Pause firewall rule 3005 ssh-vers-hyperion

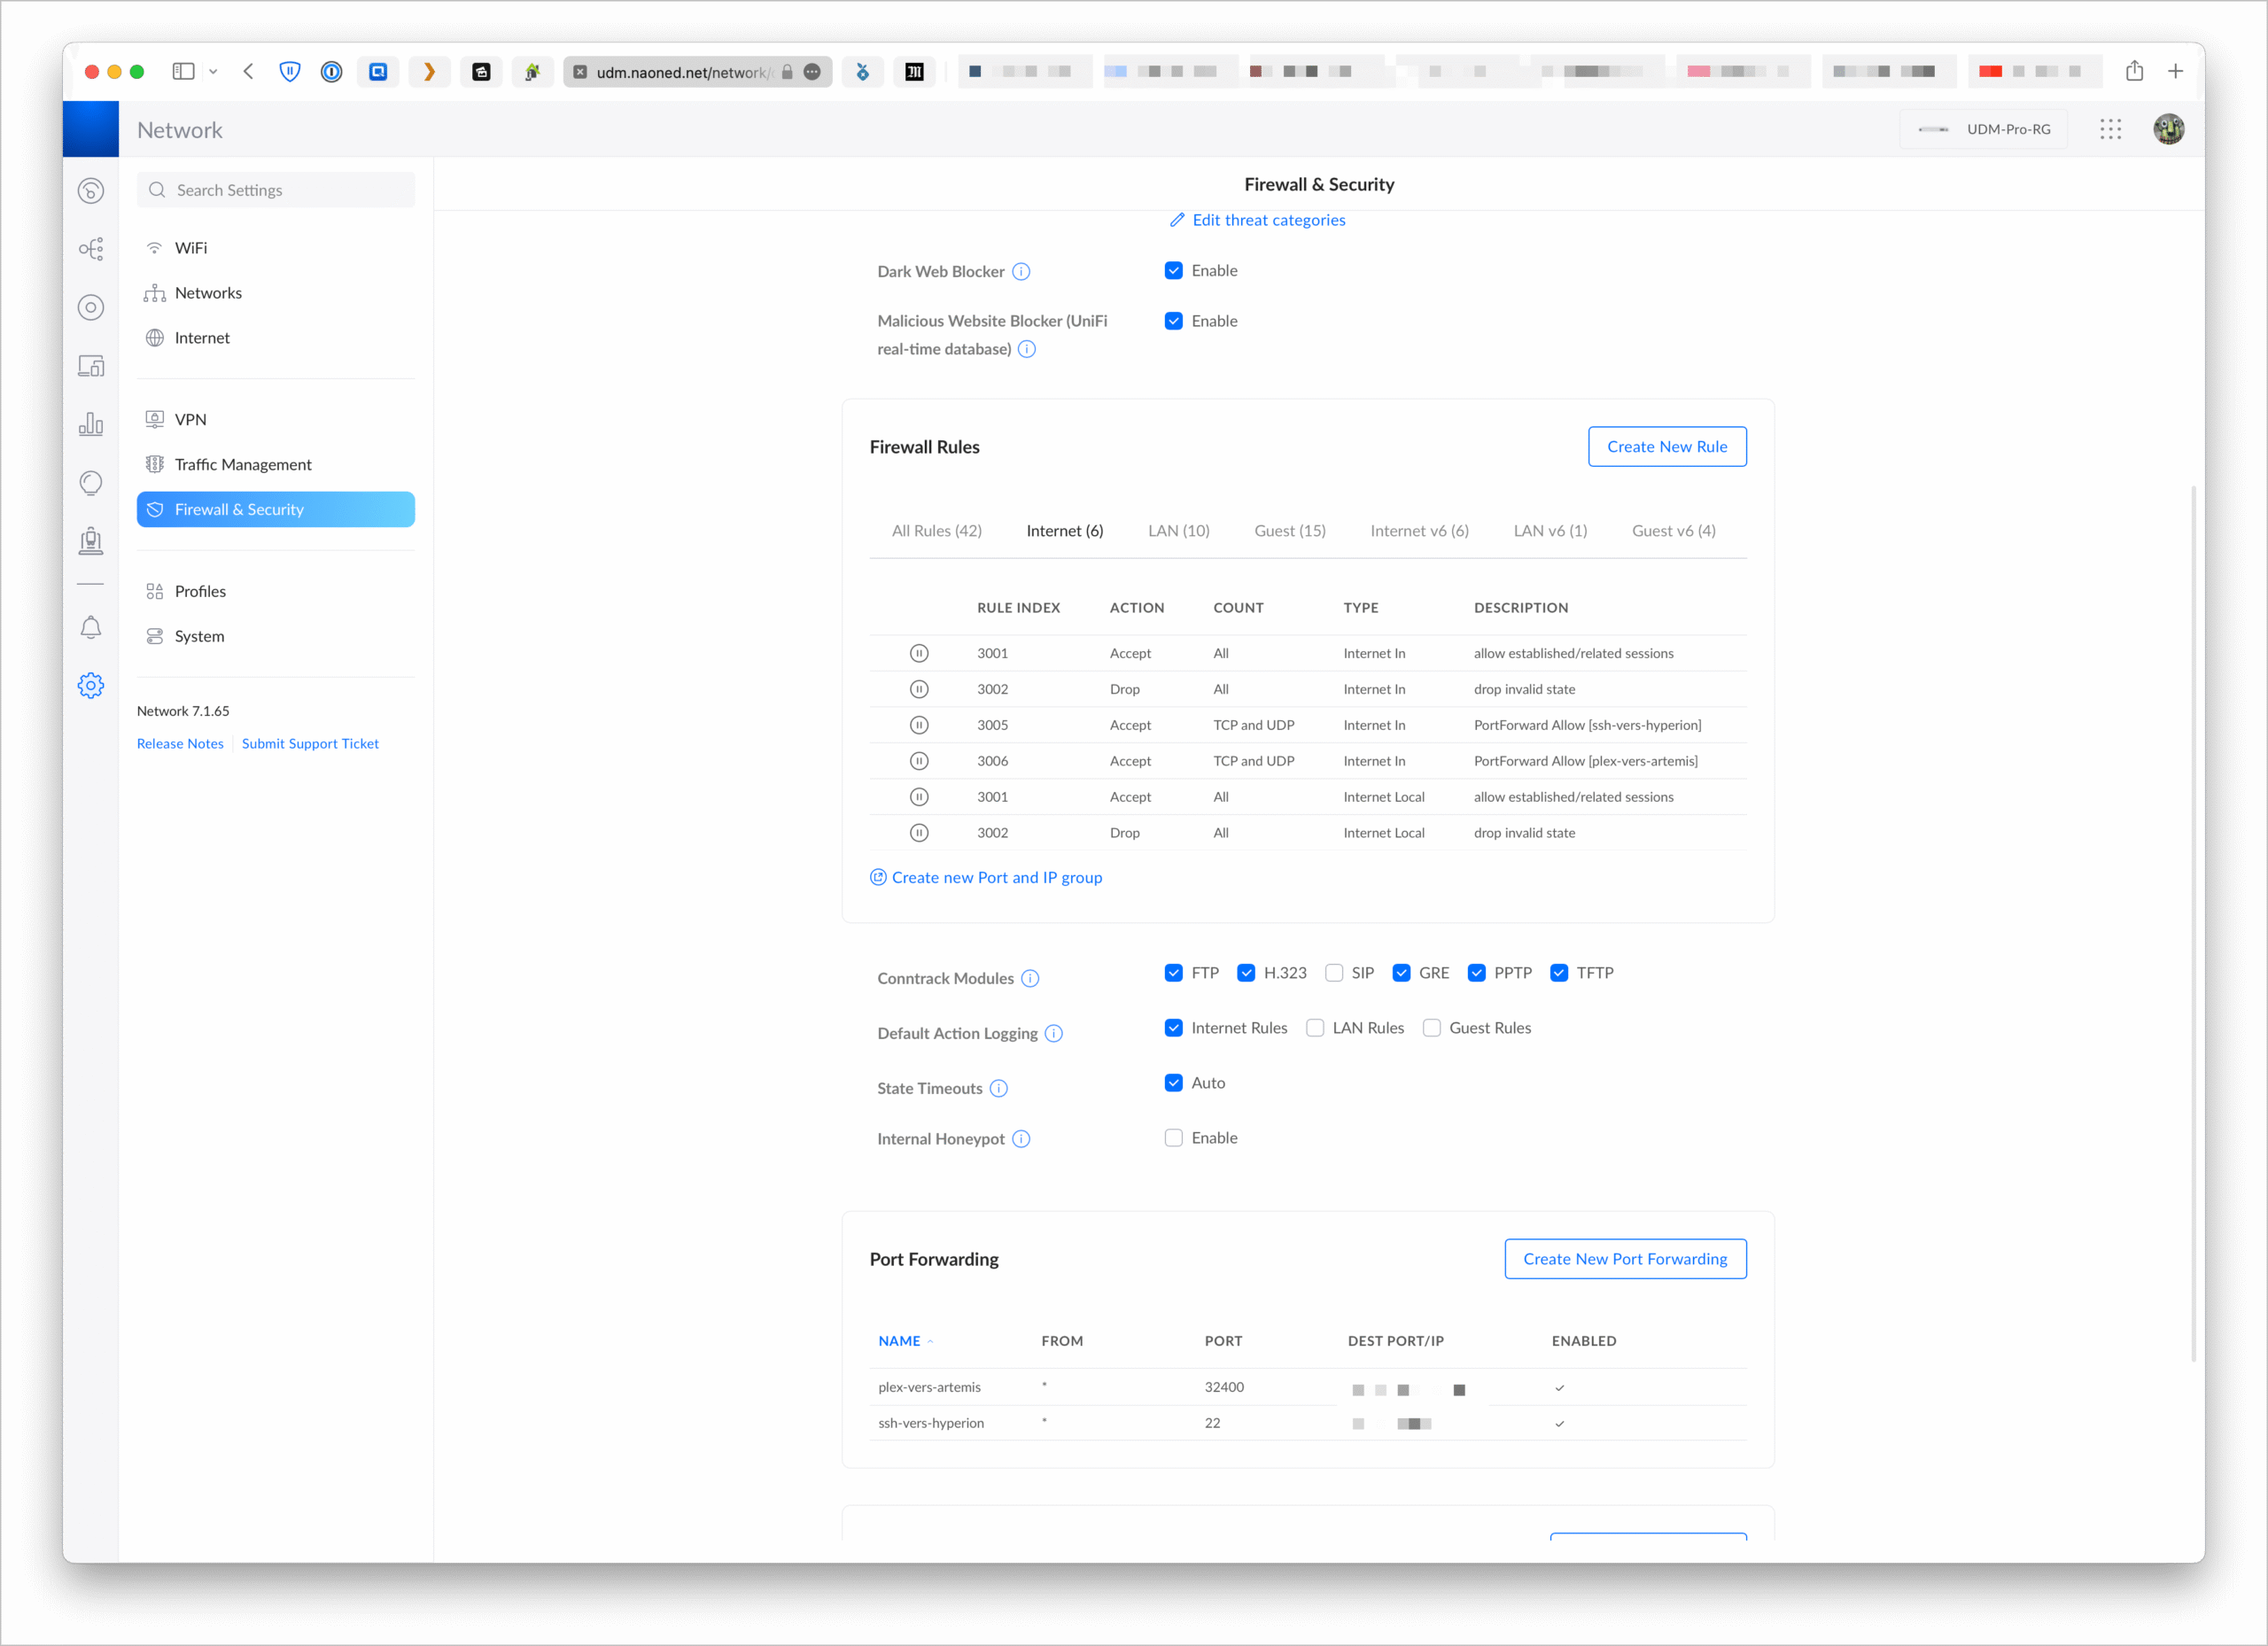pyautogui.click(x=919, y=725)
